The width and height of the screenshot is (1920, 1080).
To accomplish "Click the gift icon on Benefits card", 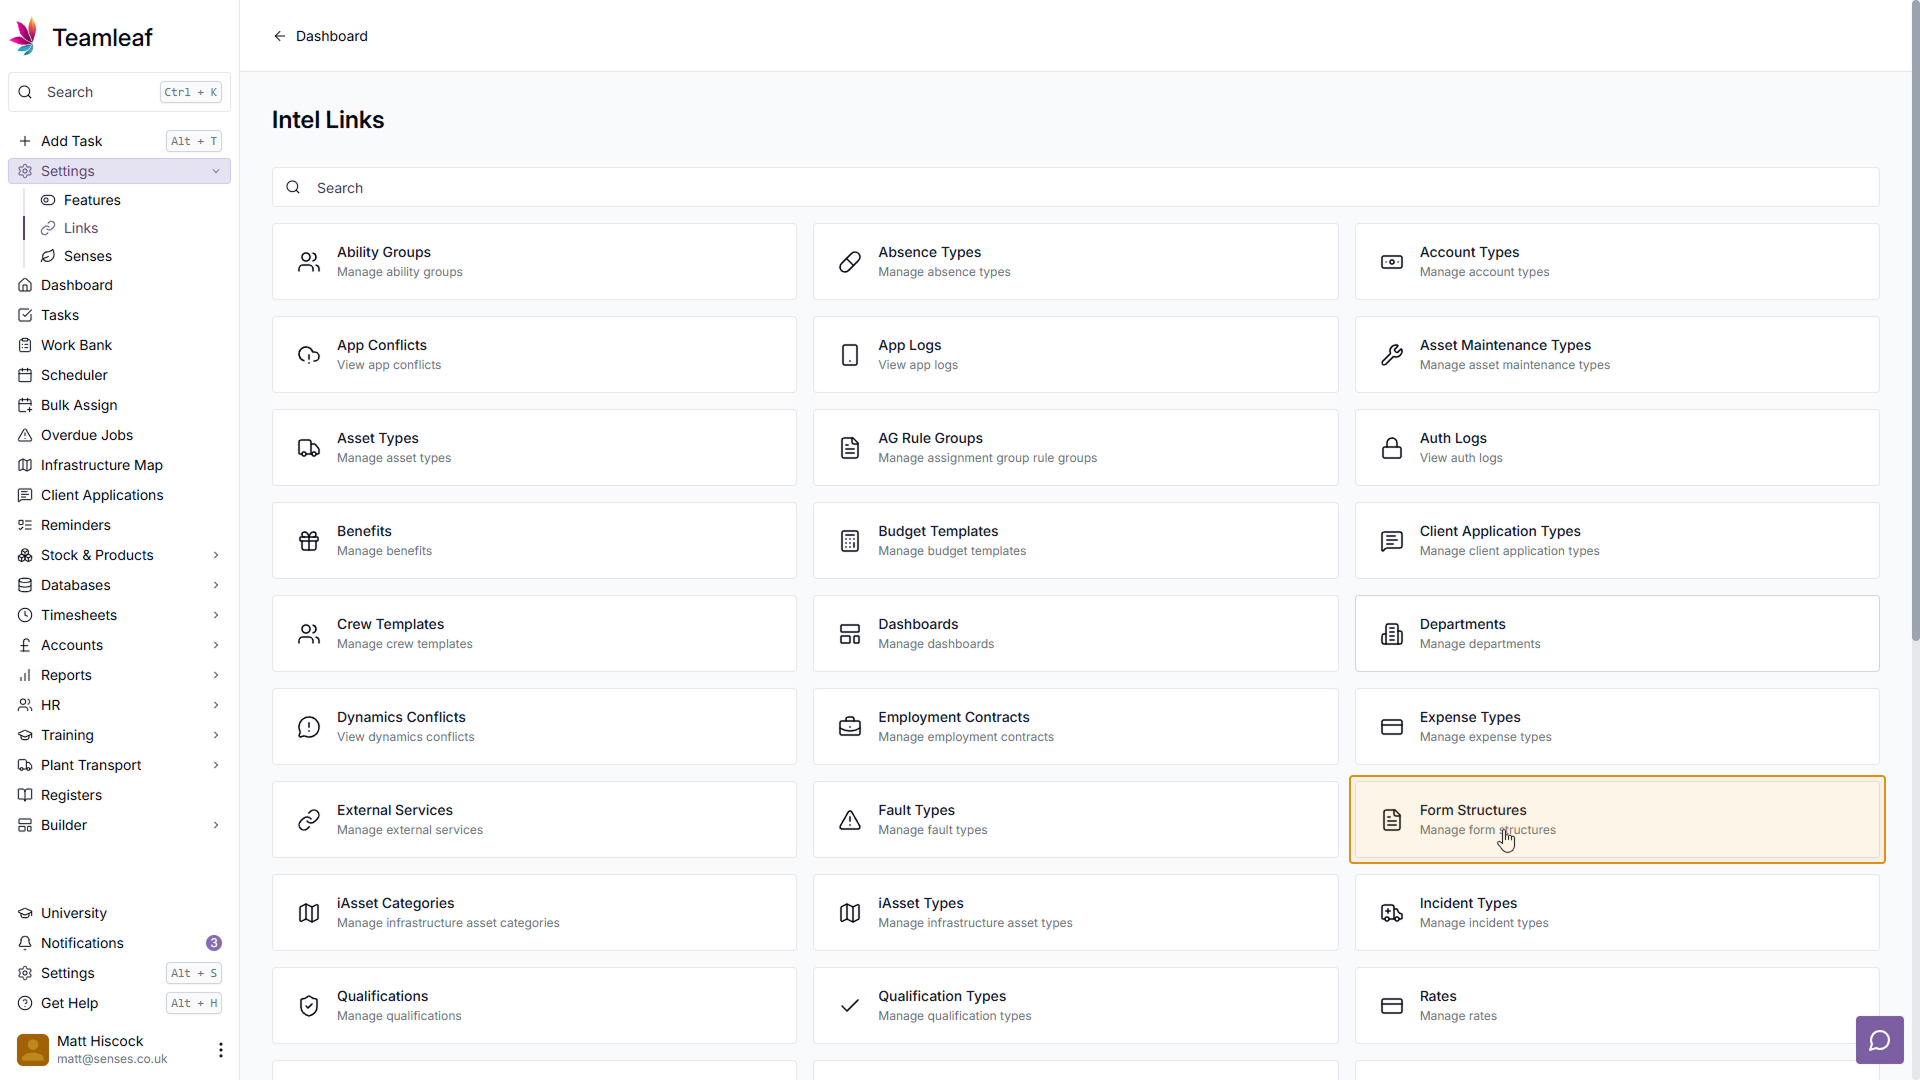I will point(309,541).
